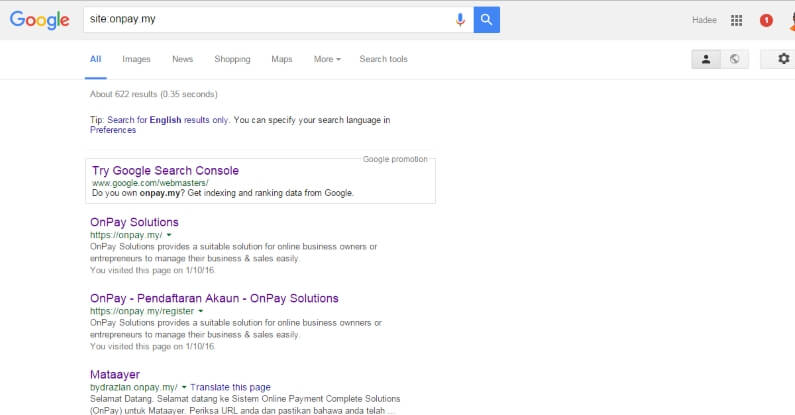Viewport: 795px width, 415px height.
Task: Switch to the News tab
Action: (x=183, y=59)
